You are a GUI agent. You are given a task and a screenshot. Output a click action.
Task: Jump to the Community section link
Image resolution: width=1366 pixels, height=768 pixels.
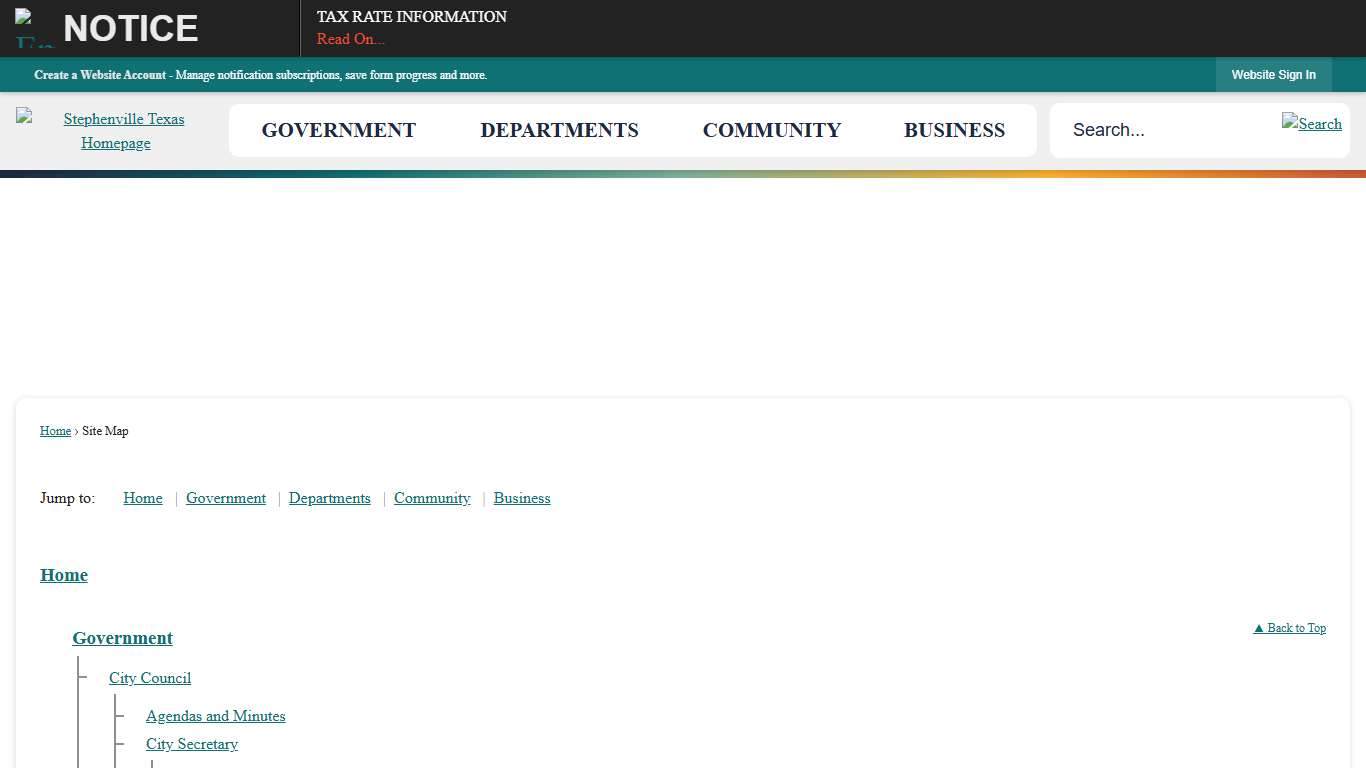432,498
